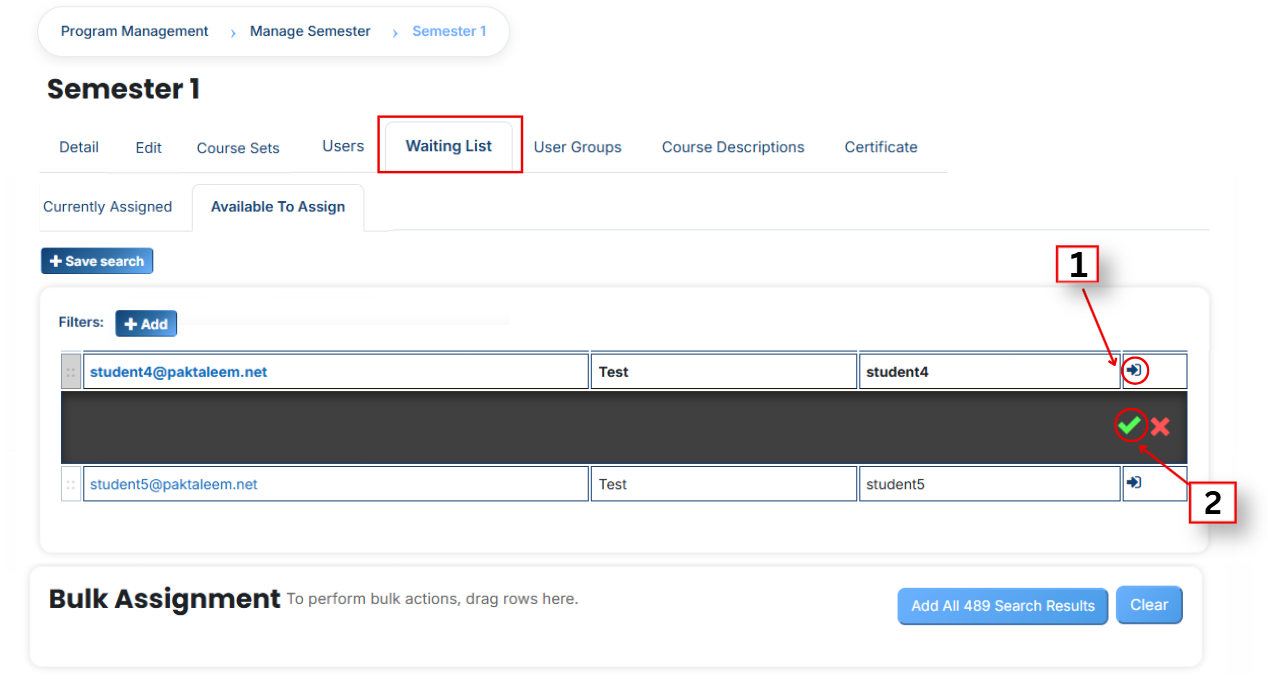Clear the bulk assignment list
1268x679 pixels.
click(x=1149, y=605)
